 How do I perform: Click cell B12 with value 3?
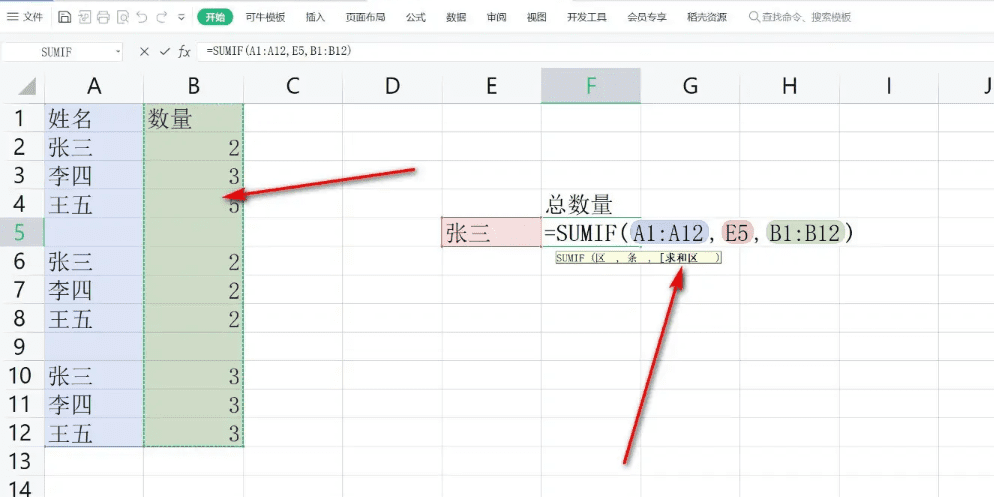[193, 433]
